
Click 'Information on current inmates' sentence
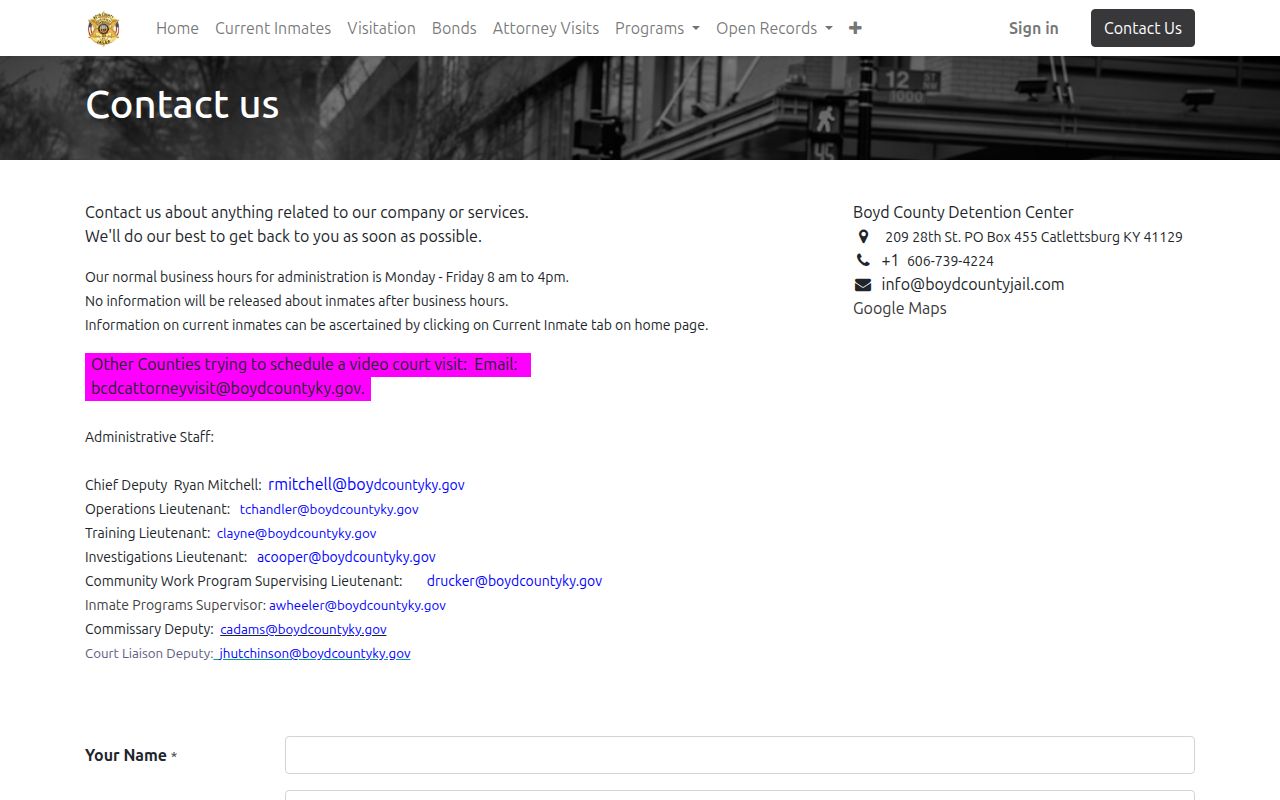(x=396, y=325)
